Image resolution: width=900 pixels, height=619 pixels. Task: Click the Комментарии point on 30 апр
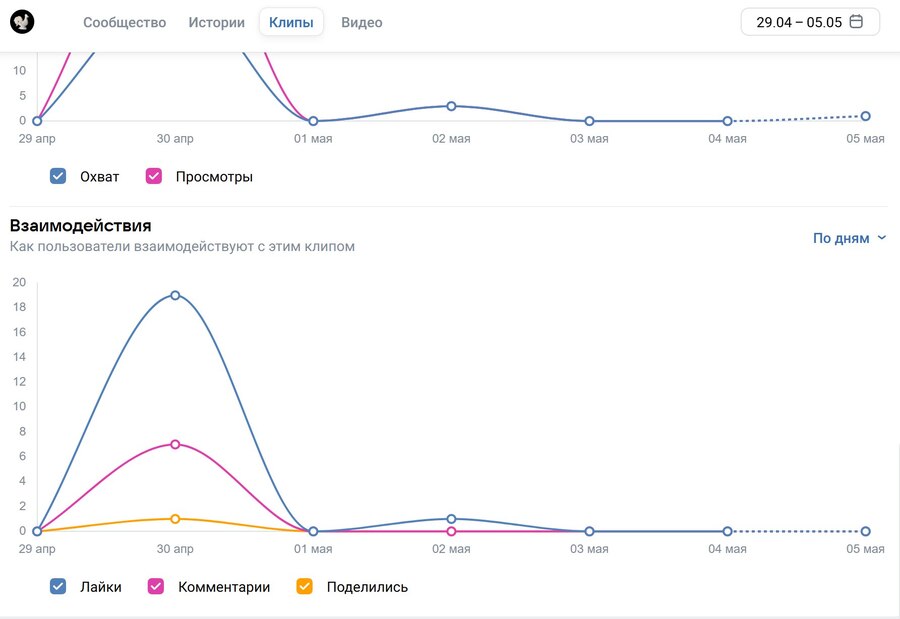[x=175, y=444]
